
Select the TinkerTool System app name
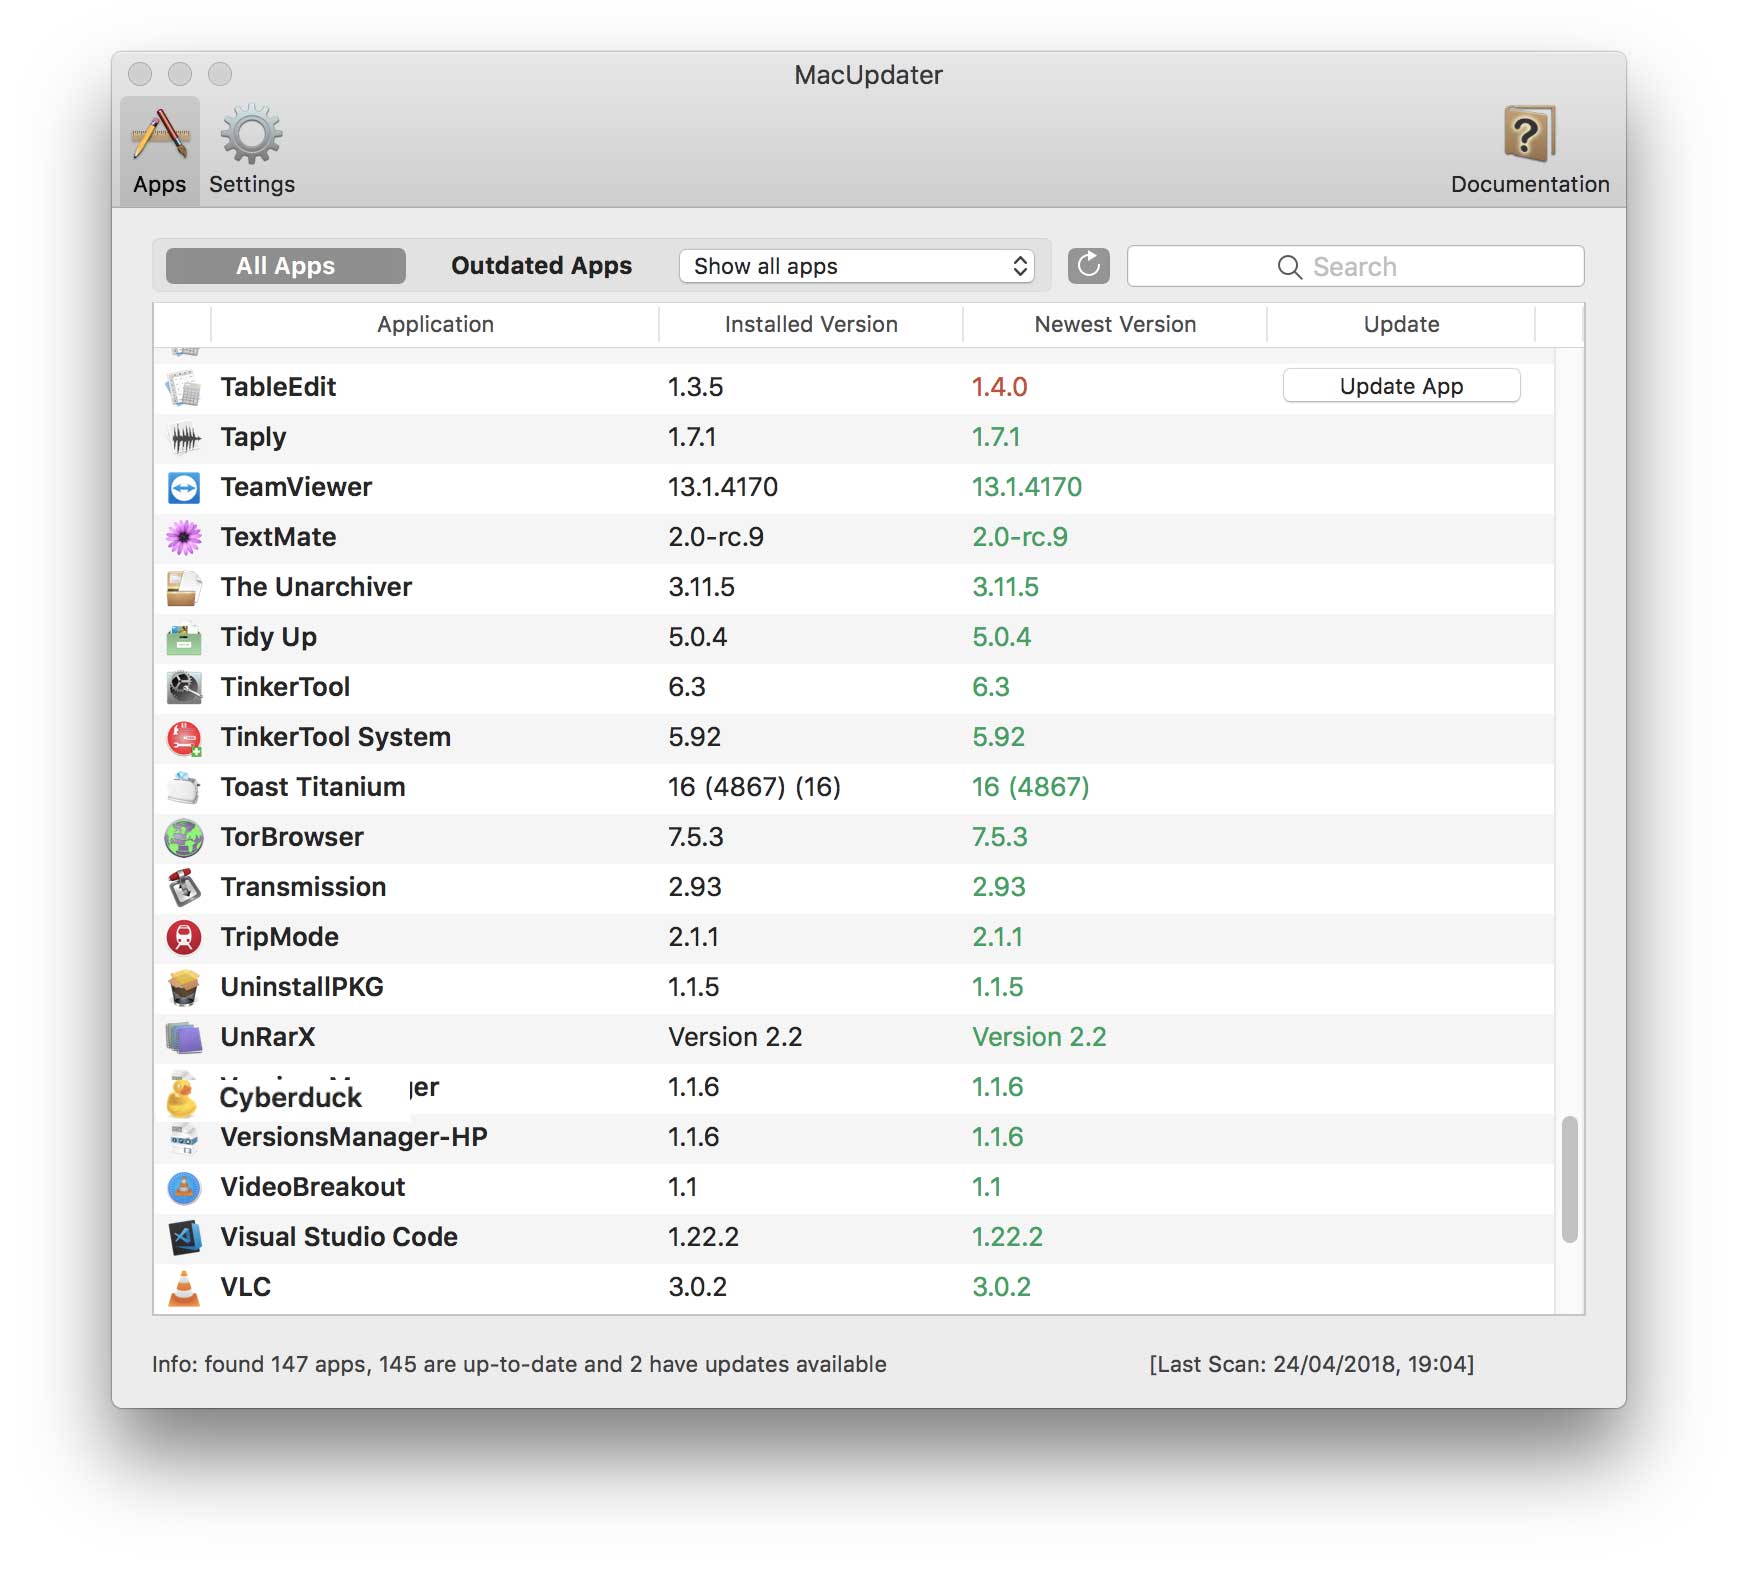[x=335, y=738]
